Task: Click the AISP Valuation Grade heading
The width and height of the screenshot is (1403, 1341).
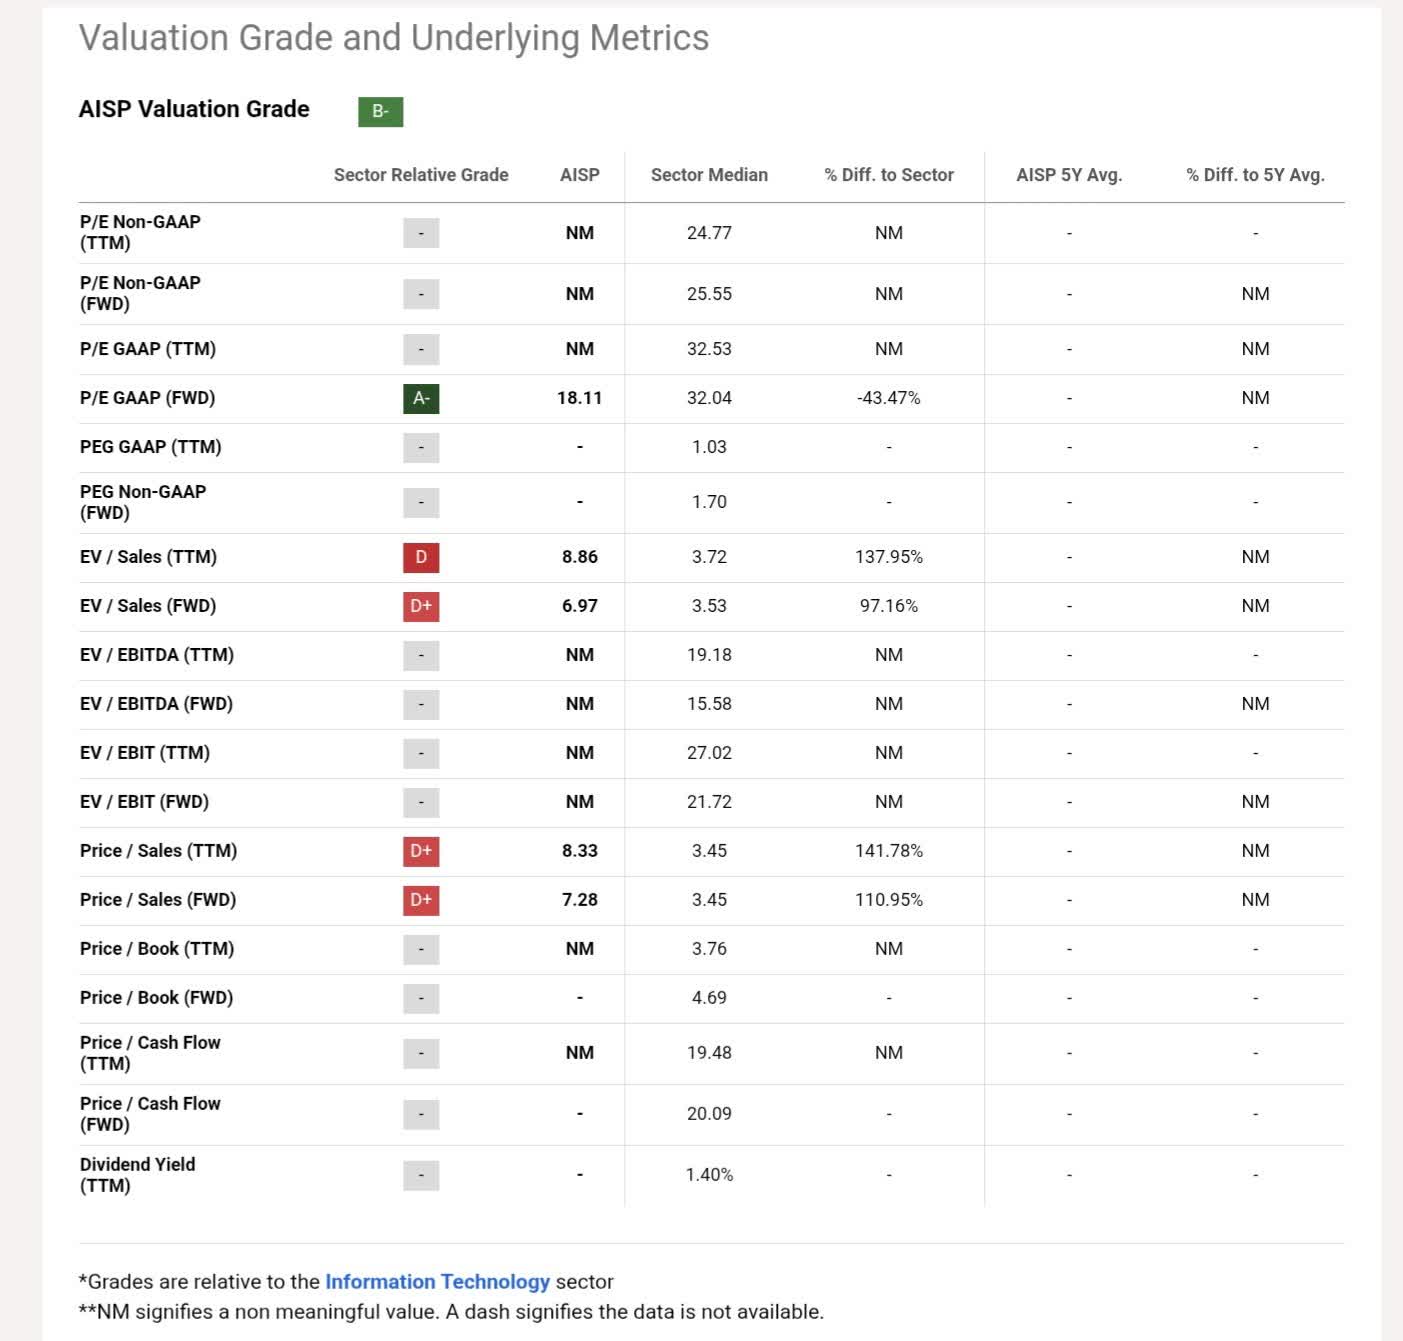Action: pyautogui.click(x=194, y=109)
